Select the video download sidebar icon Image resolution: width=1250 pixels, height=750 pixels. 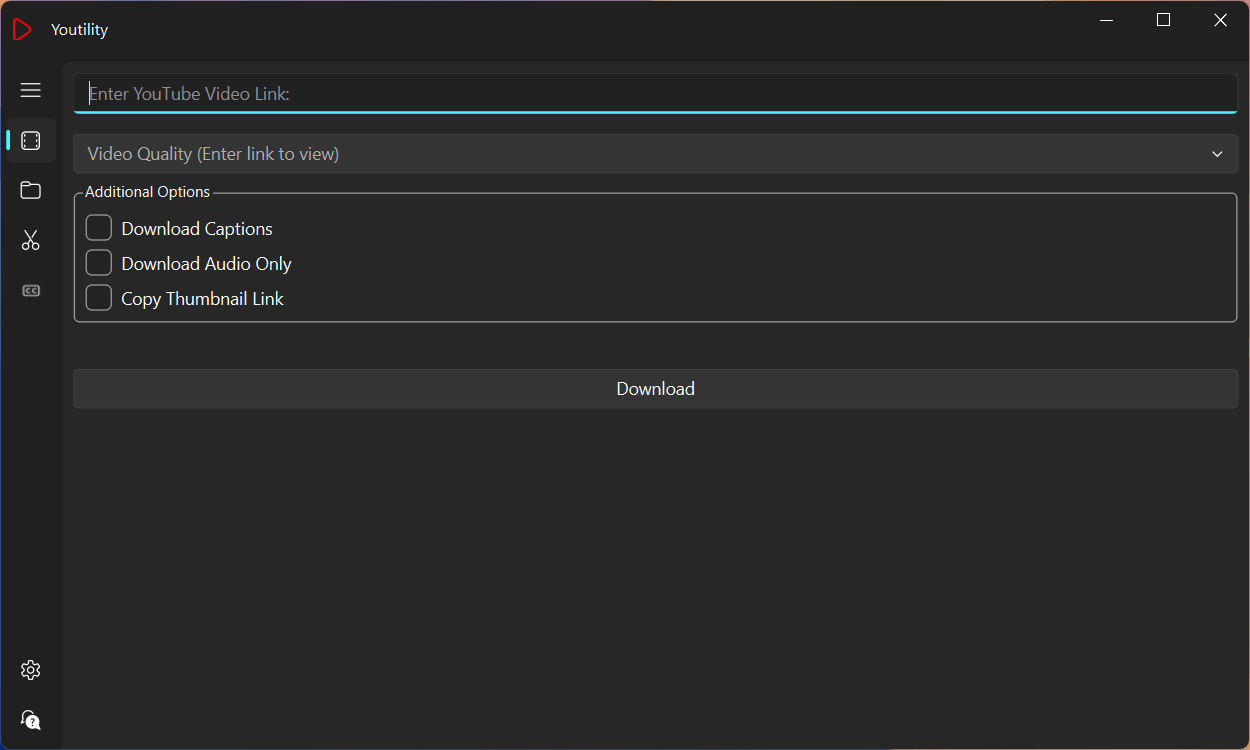31,141
